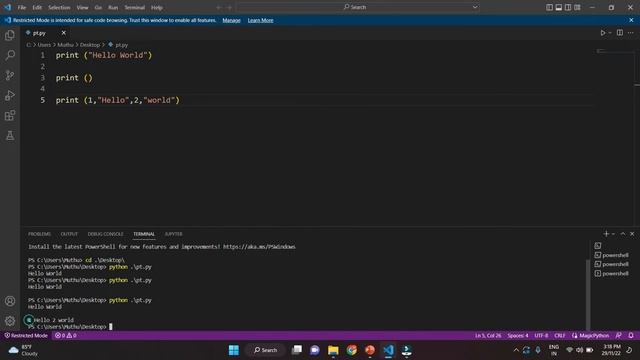Open Google Chrome from the taskbar

coord(351,350)
